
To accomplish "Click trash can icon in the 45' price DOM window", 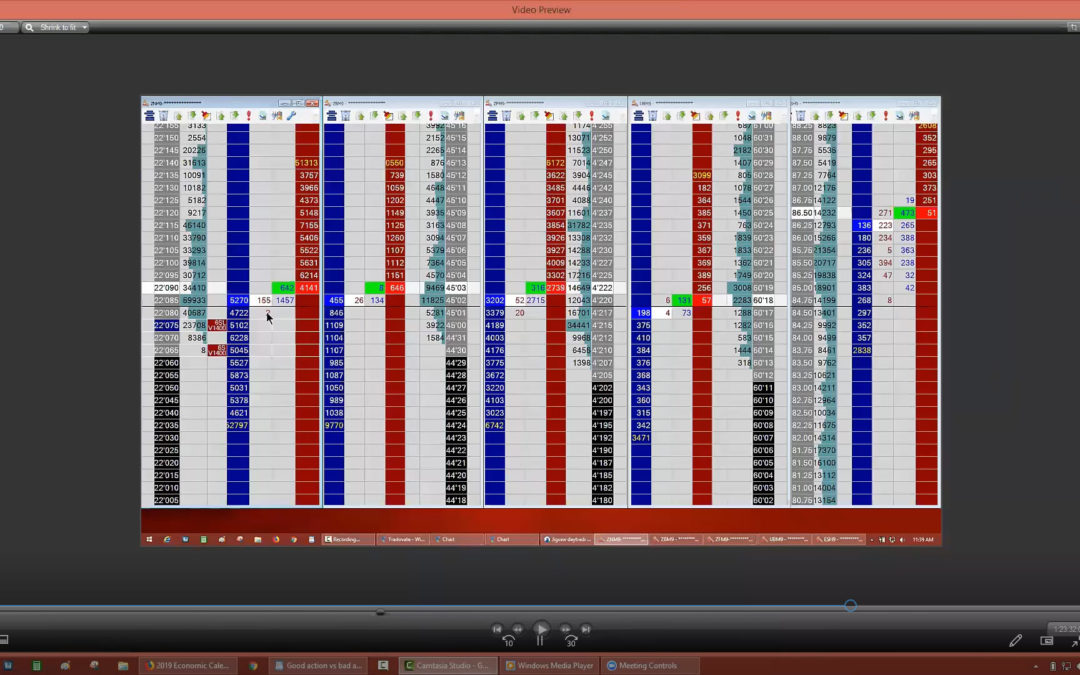I will [x=345, y=116].
